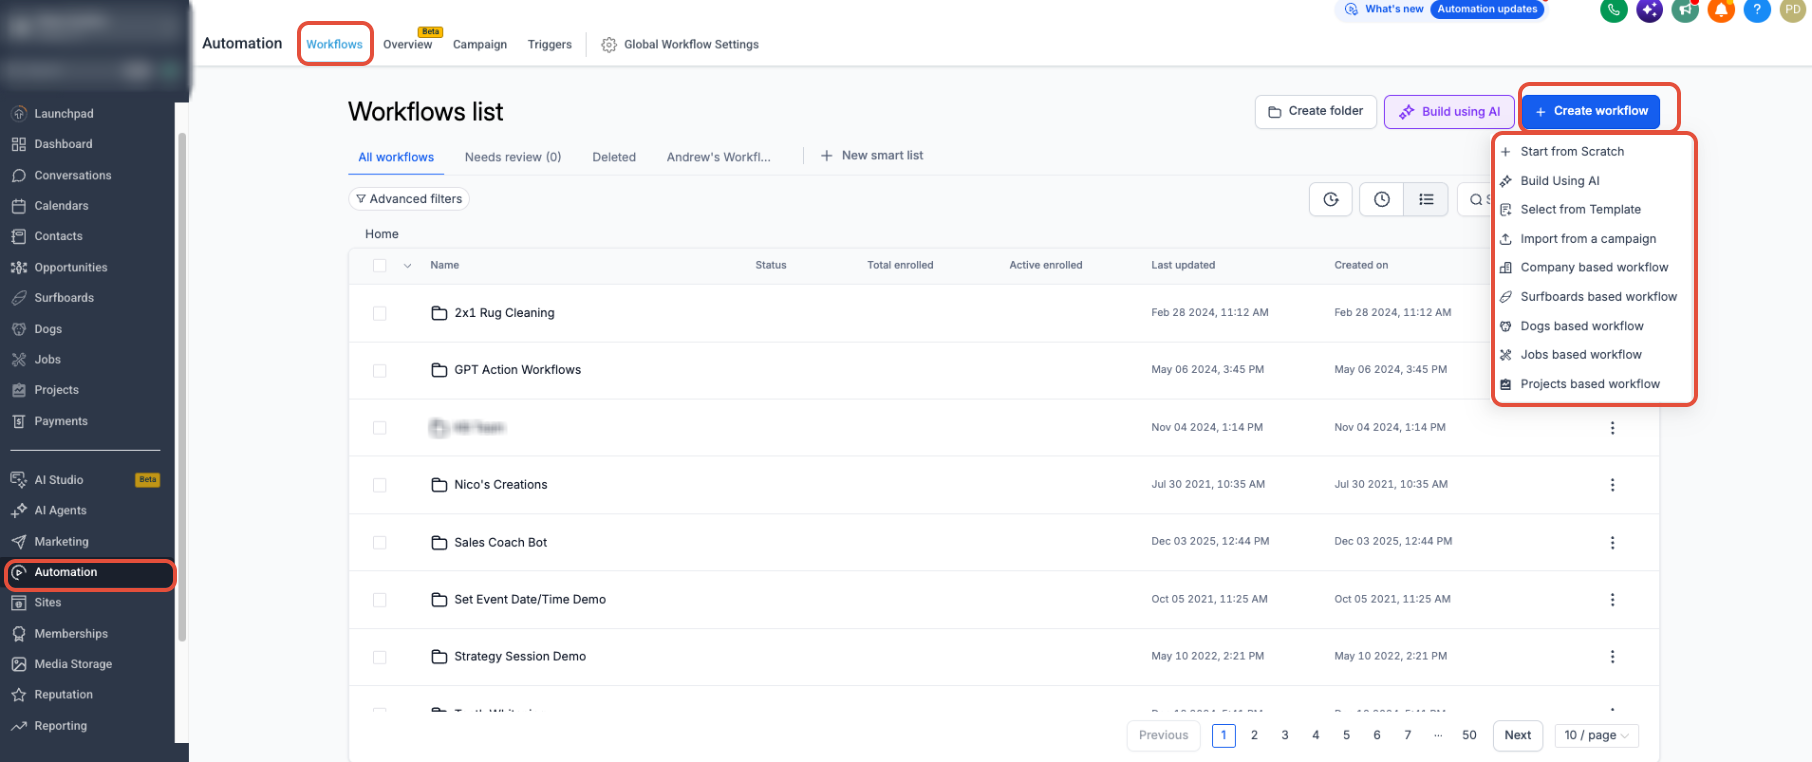The height and width of the screenshot is (762, 1812).
Task: Open kebab menu for Sales Coach Bot row
Action: pyautogui.click(x=1612, y=542)
